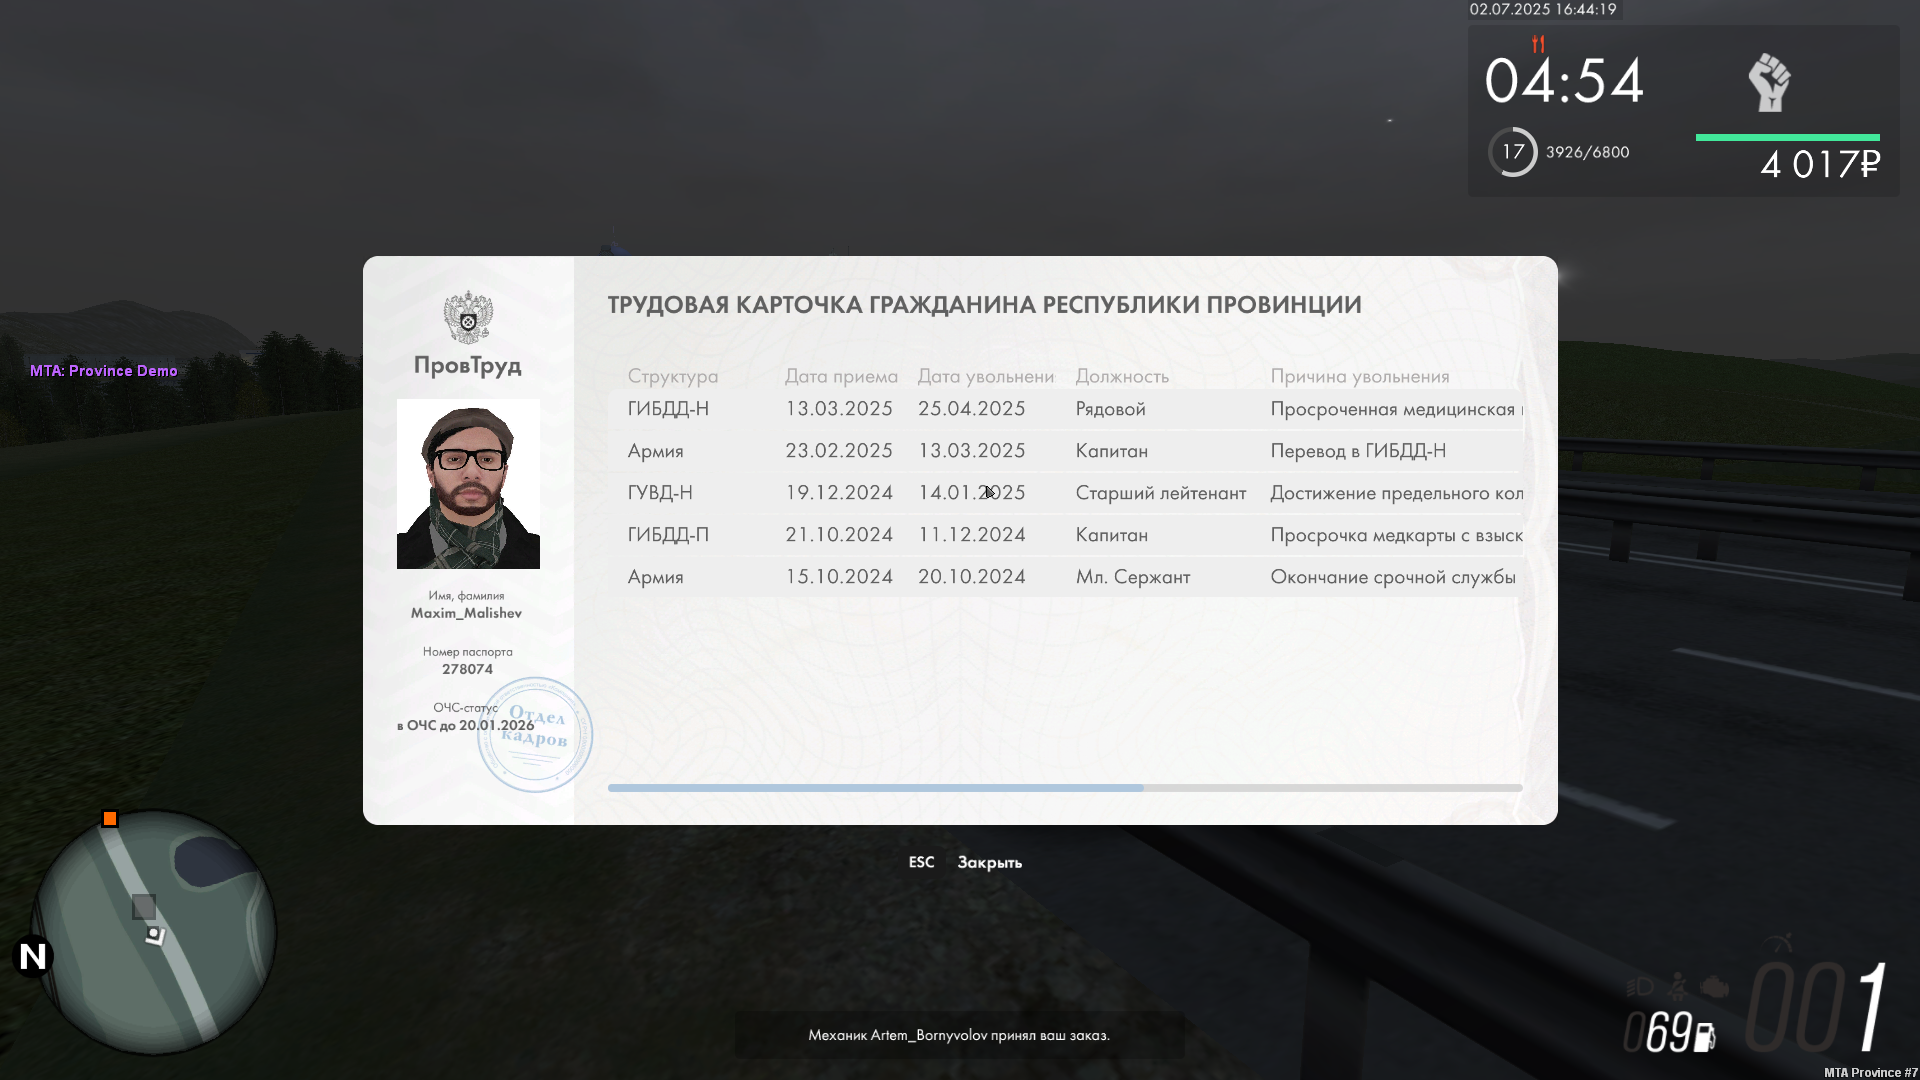This screenshot has width=1920, height=1080.
Task: Click the MTA Province #7 server label
Action: [x=1870, y=1072]
